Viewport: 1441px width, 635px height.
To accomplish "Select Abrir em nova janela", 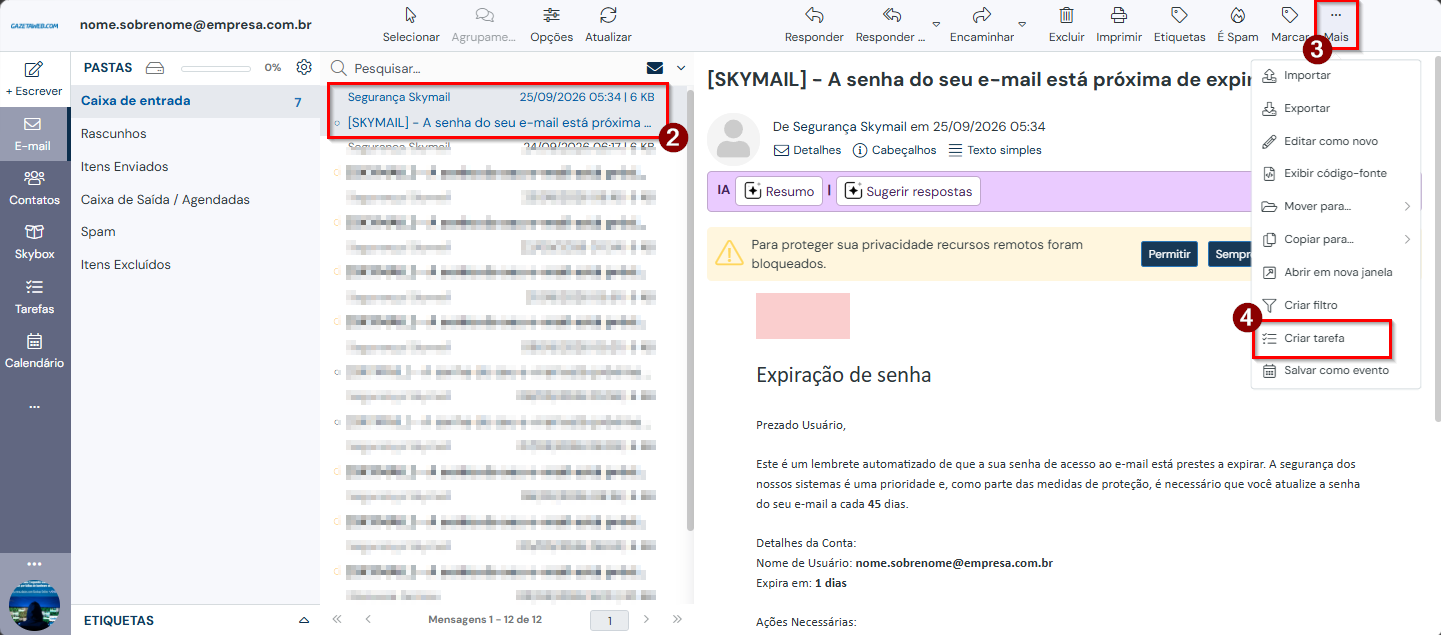I will coord(1336,272).
